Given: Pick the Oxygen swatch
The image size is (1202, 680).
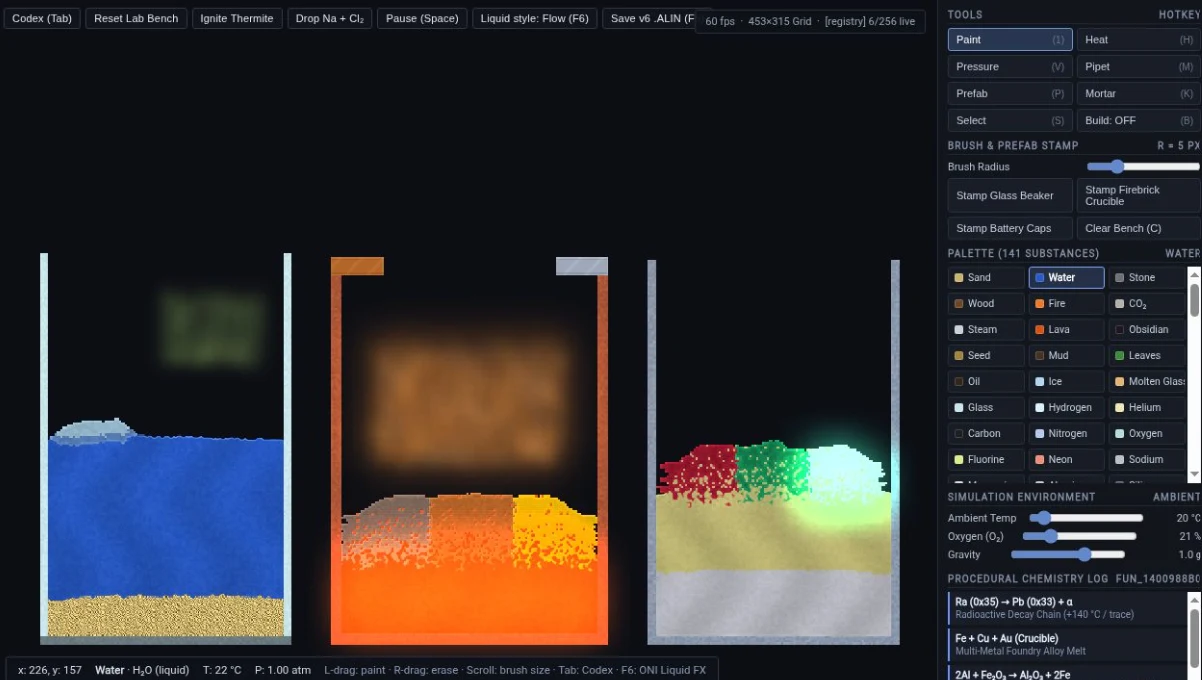Looking at the screenshot, I should [1147, 433].
